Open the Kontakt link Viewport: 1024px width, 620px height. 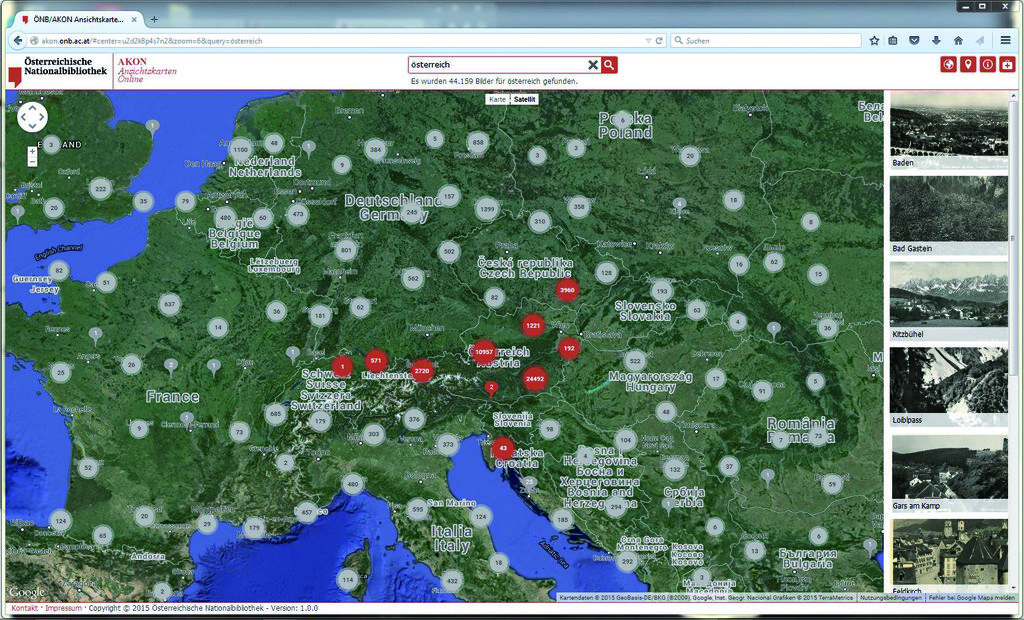[x=25, y=608]
